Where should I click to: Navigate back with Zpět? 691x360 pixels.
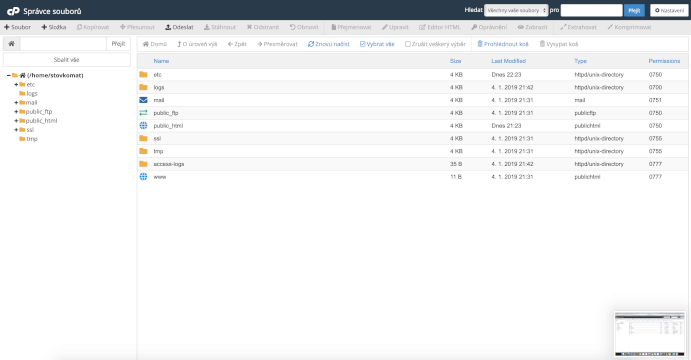237,44
